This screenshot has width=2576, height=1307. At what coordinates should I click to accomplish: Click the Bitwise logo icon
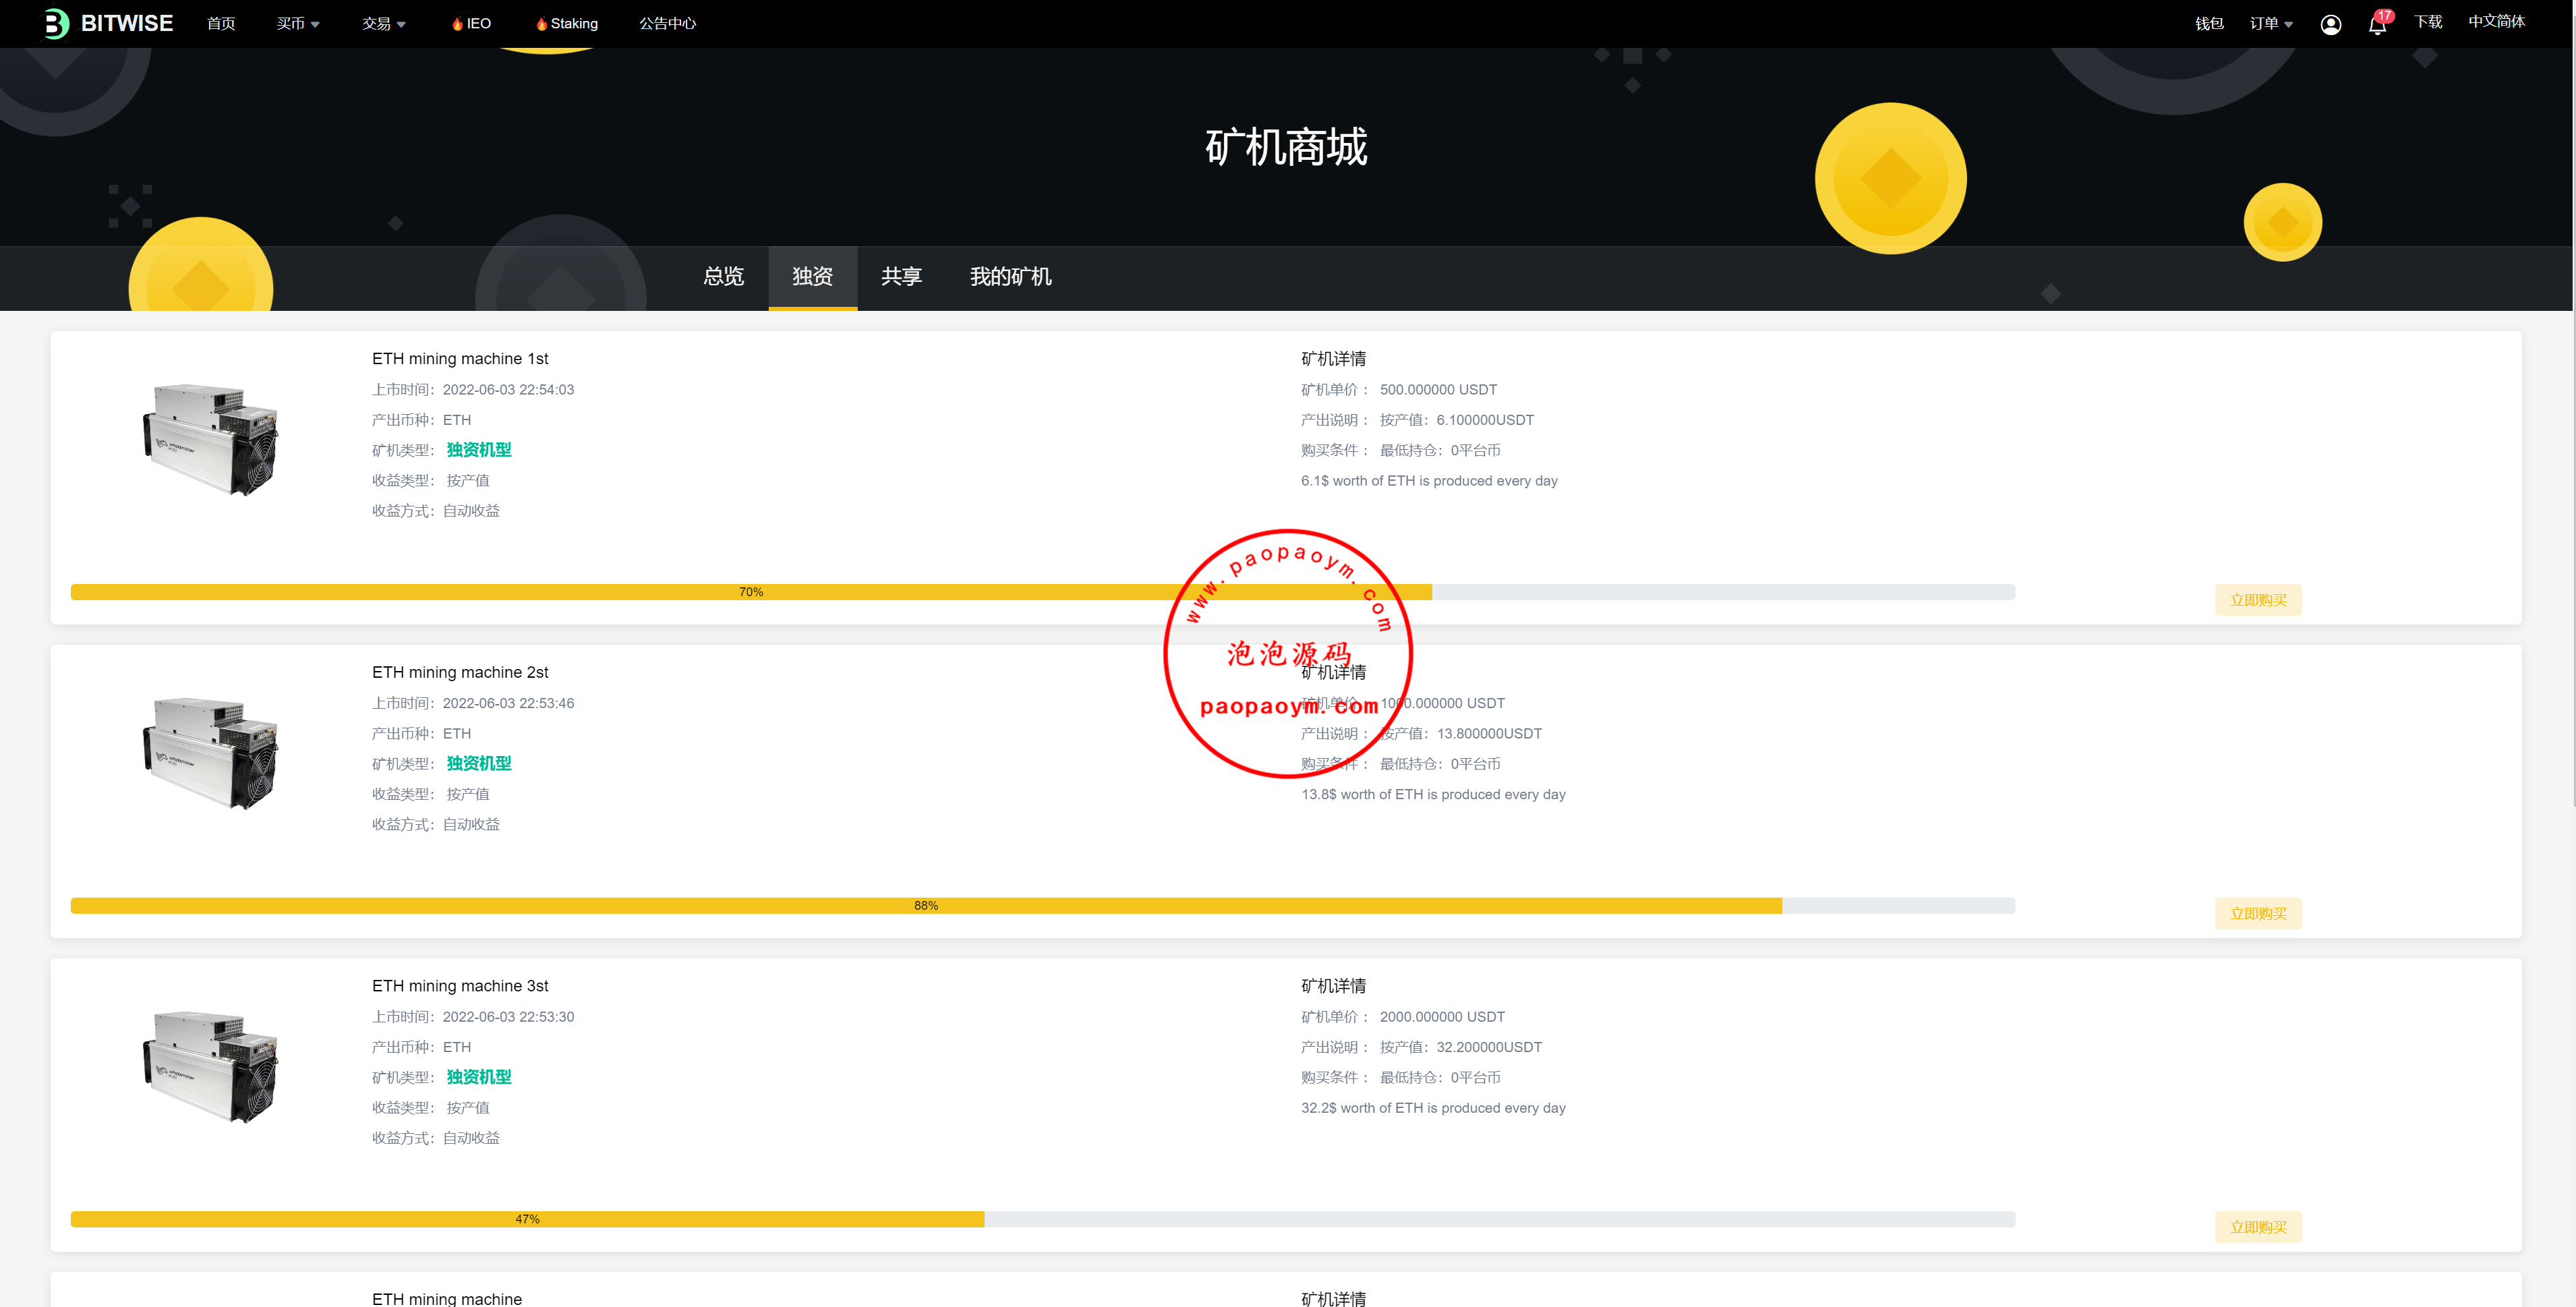56,23
